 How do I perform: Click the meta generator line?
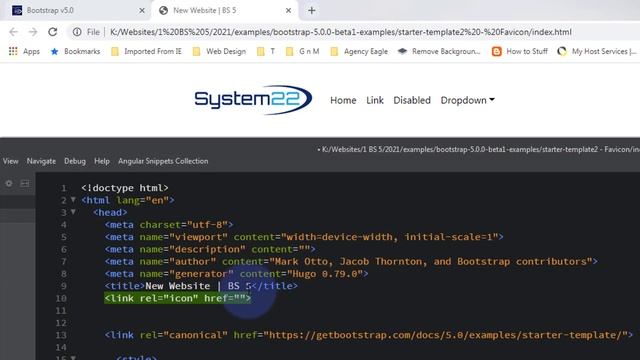coord(236,273)
